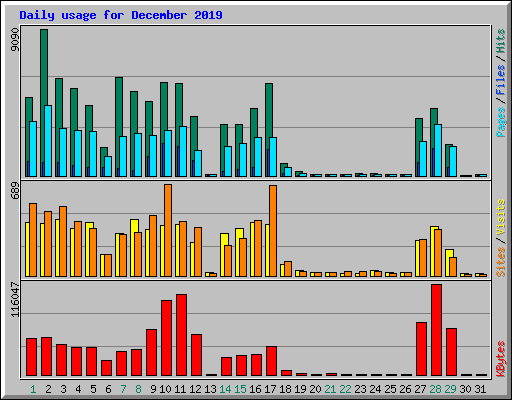The image size is (512, 400).
Task: Click the red KBytes bar for day 27
Action: coord(421,349)
